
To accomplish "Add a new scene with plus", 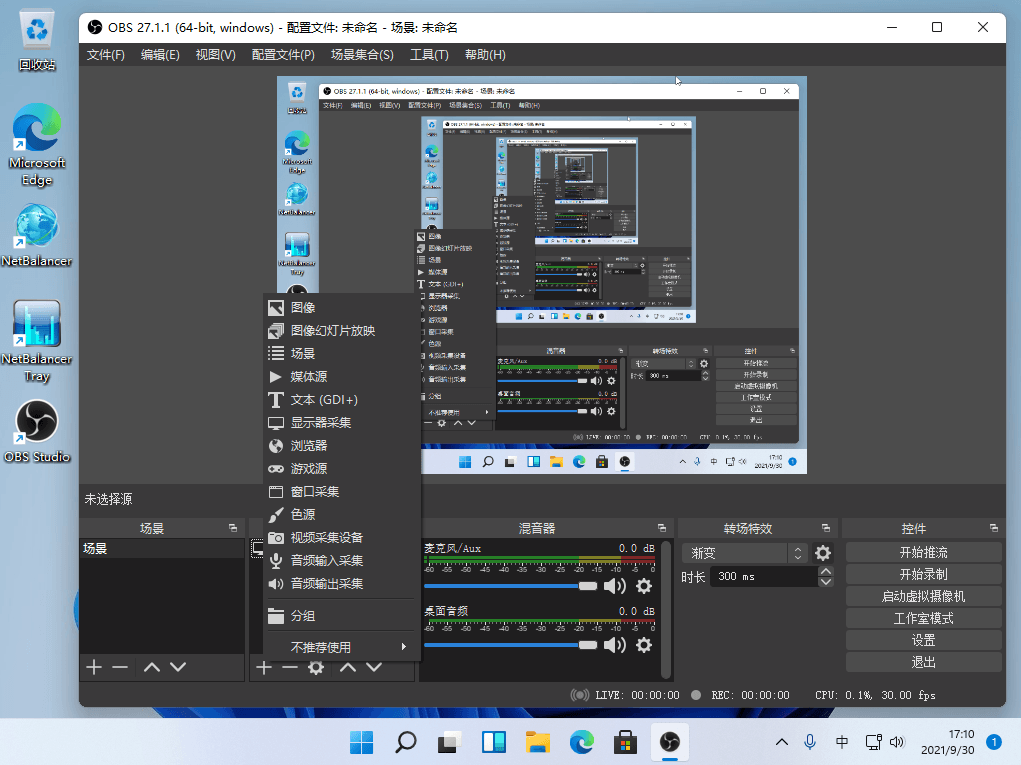I will (94, 667).
